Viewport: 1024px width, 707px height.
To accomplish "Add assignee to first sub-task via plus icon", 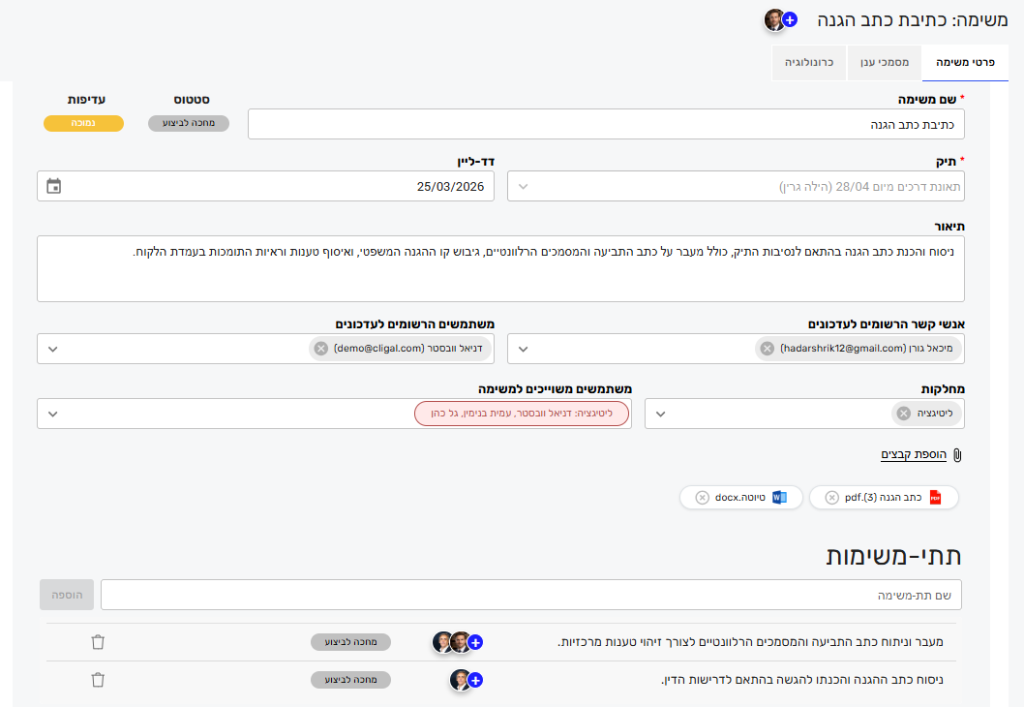I will (475, 642).
